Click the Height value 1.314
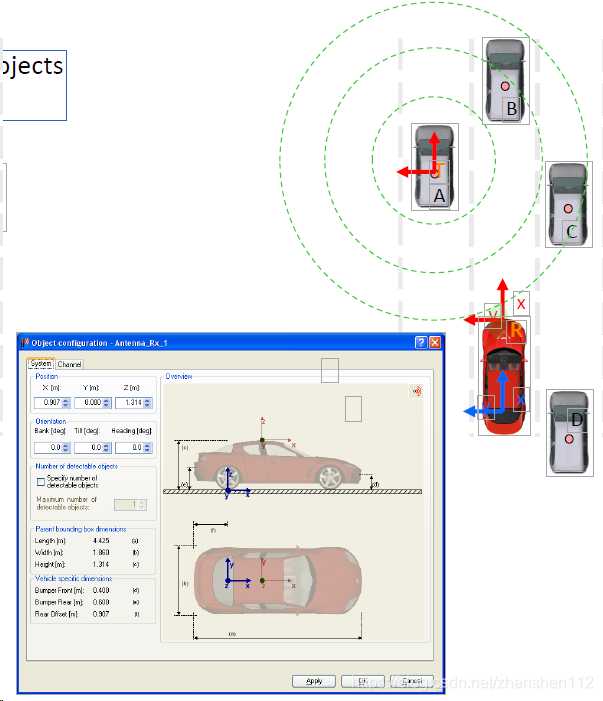603x701 pixels. (101, 565)
